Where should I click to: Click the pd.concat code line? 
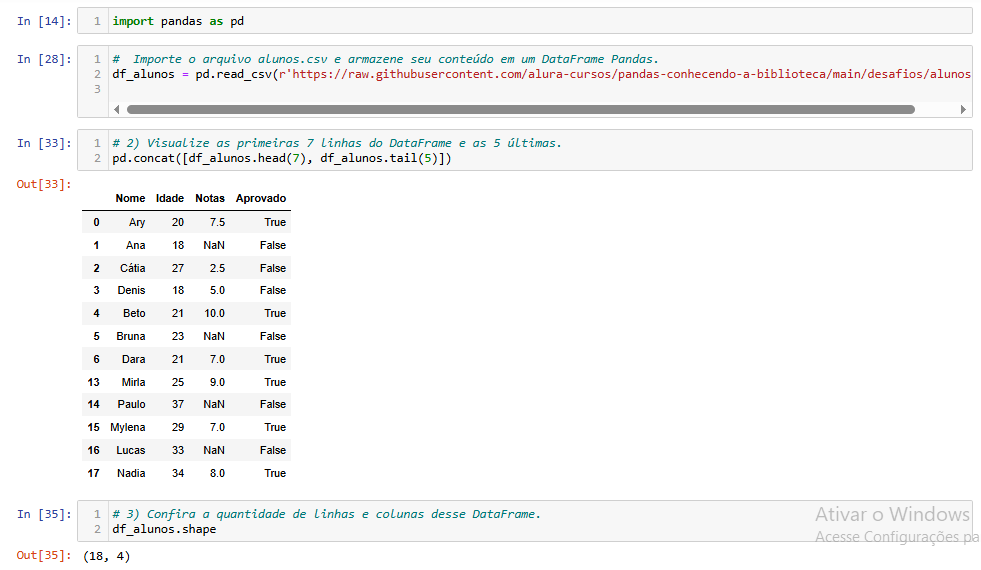click(x=282, y=159)
